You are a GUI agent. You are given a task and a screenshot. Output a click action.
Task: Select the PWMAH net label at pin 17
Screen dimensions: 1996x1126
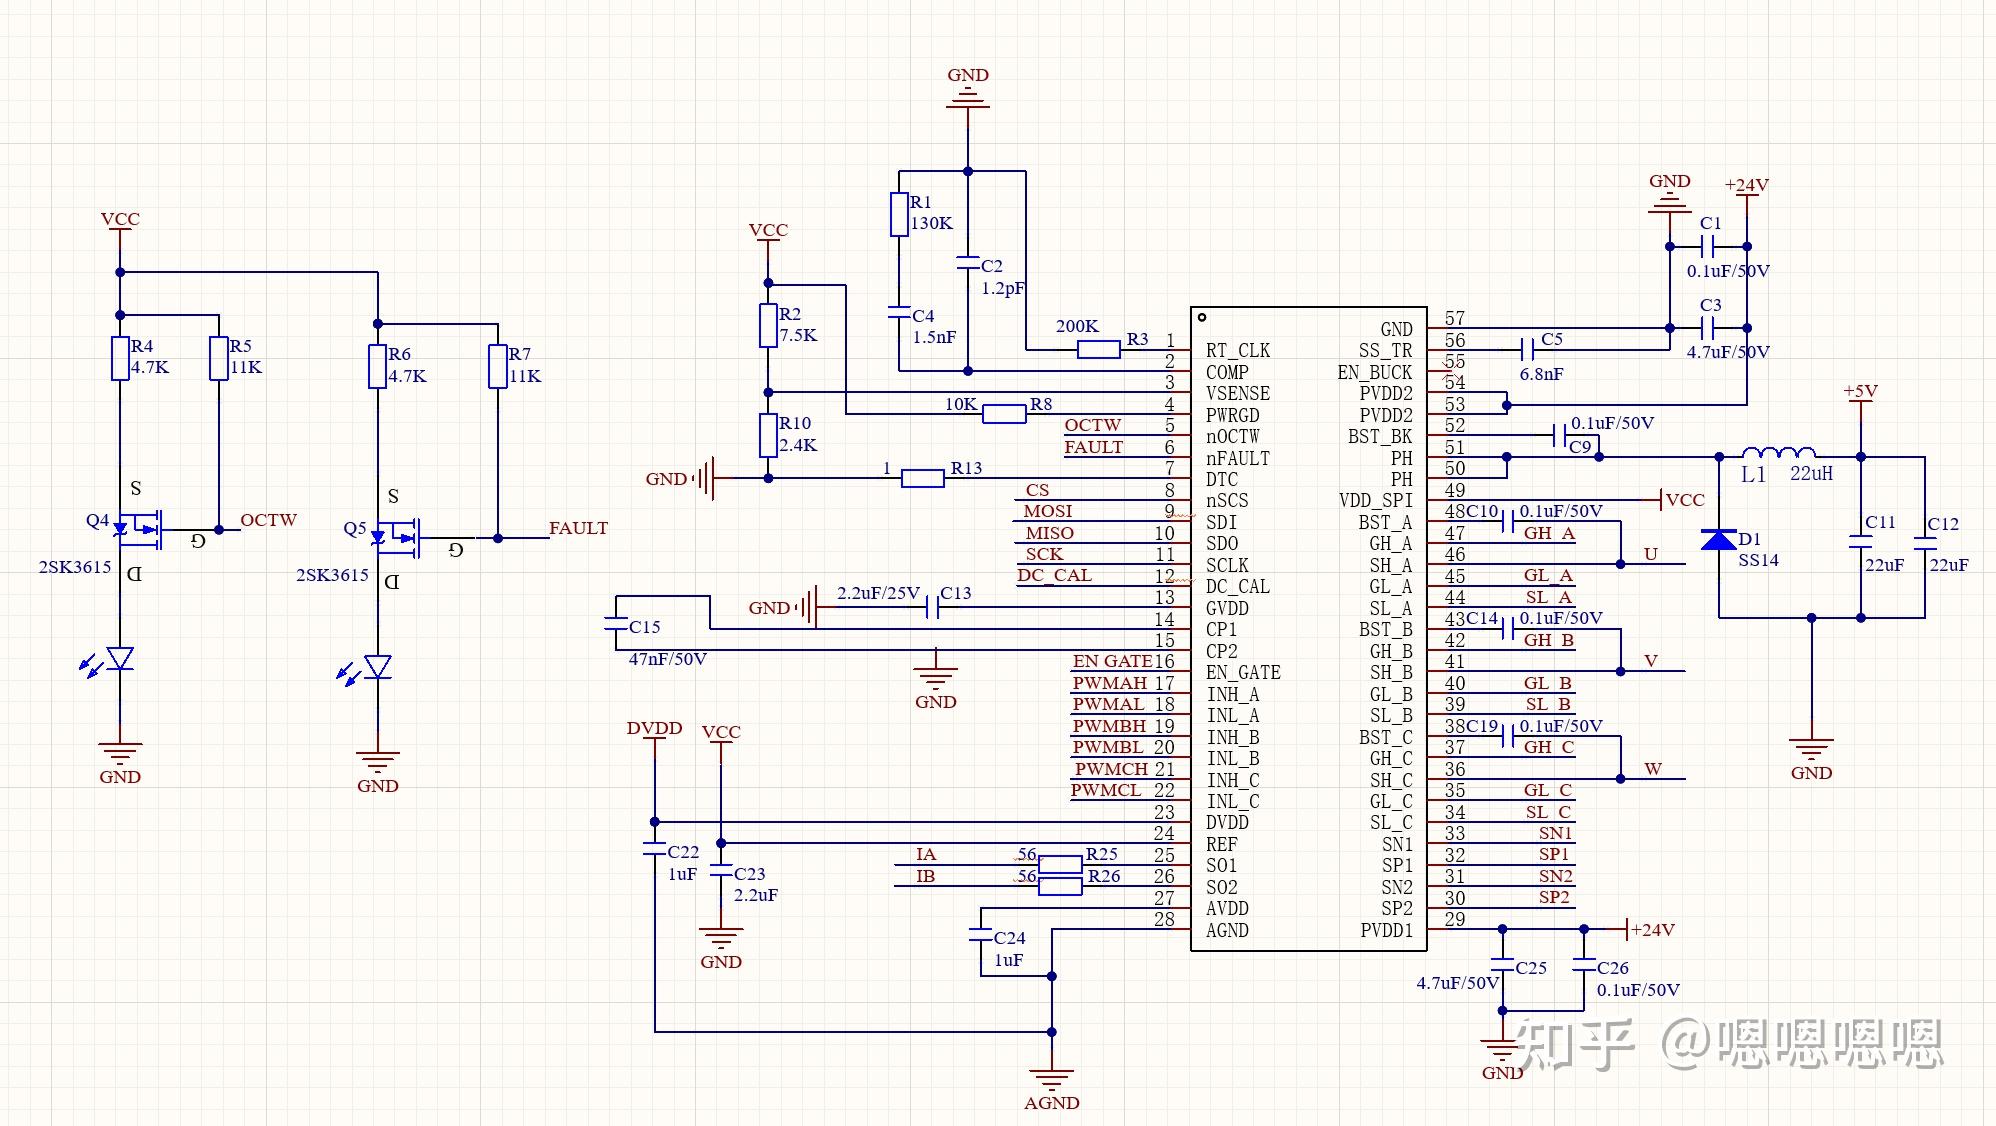(x=1109, y=683)
